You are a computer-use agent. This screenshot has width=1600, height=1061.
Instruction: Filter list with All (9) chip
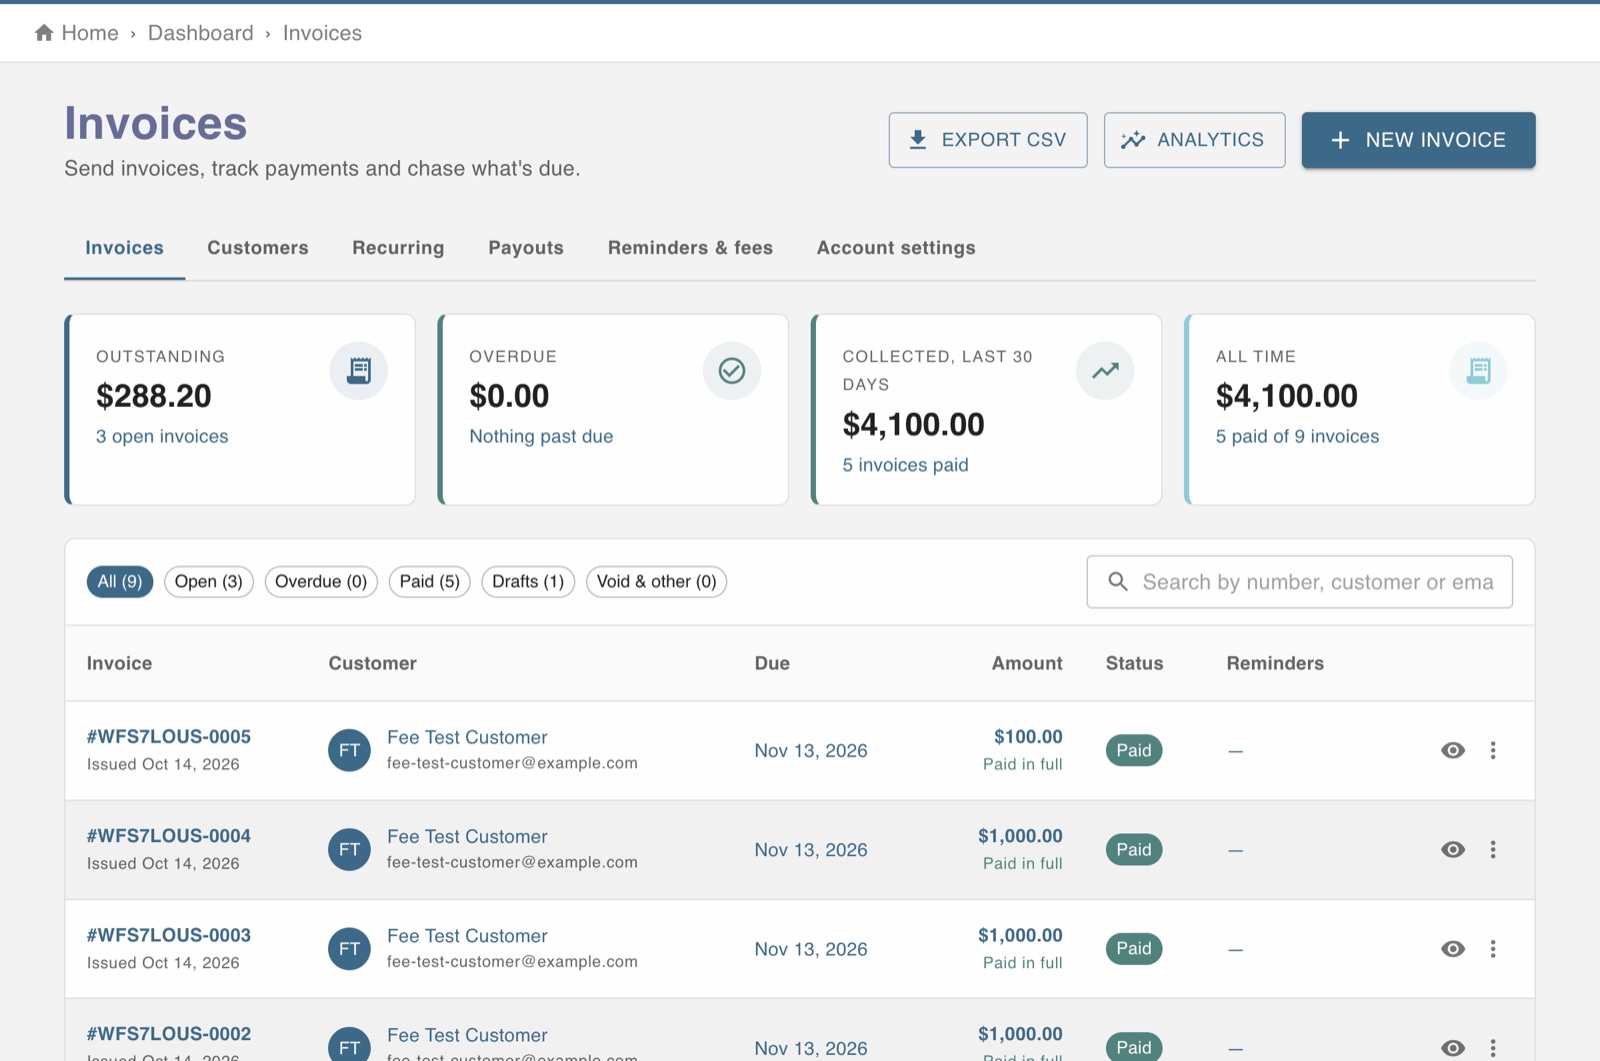tap(120, 581)
